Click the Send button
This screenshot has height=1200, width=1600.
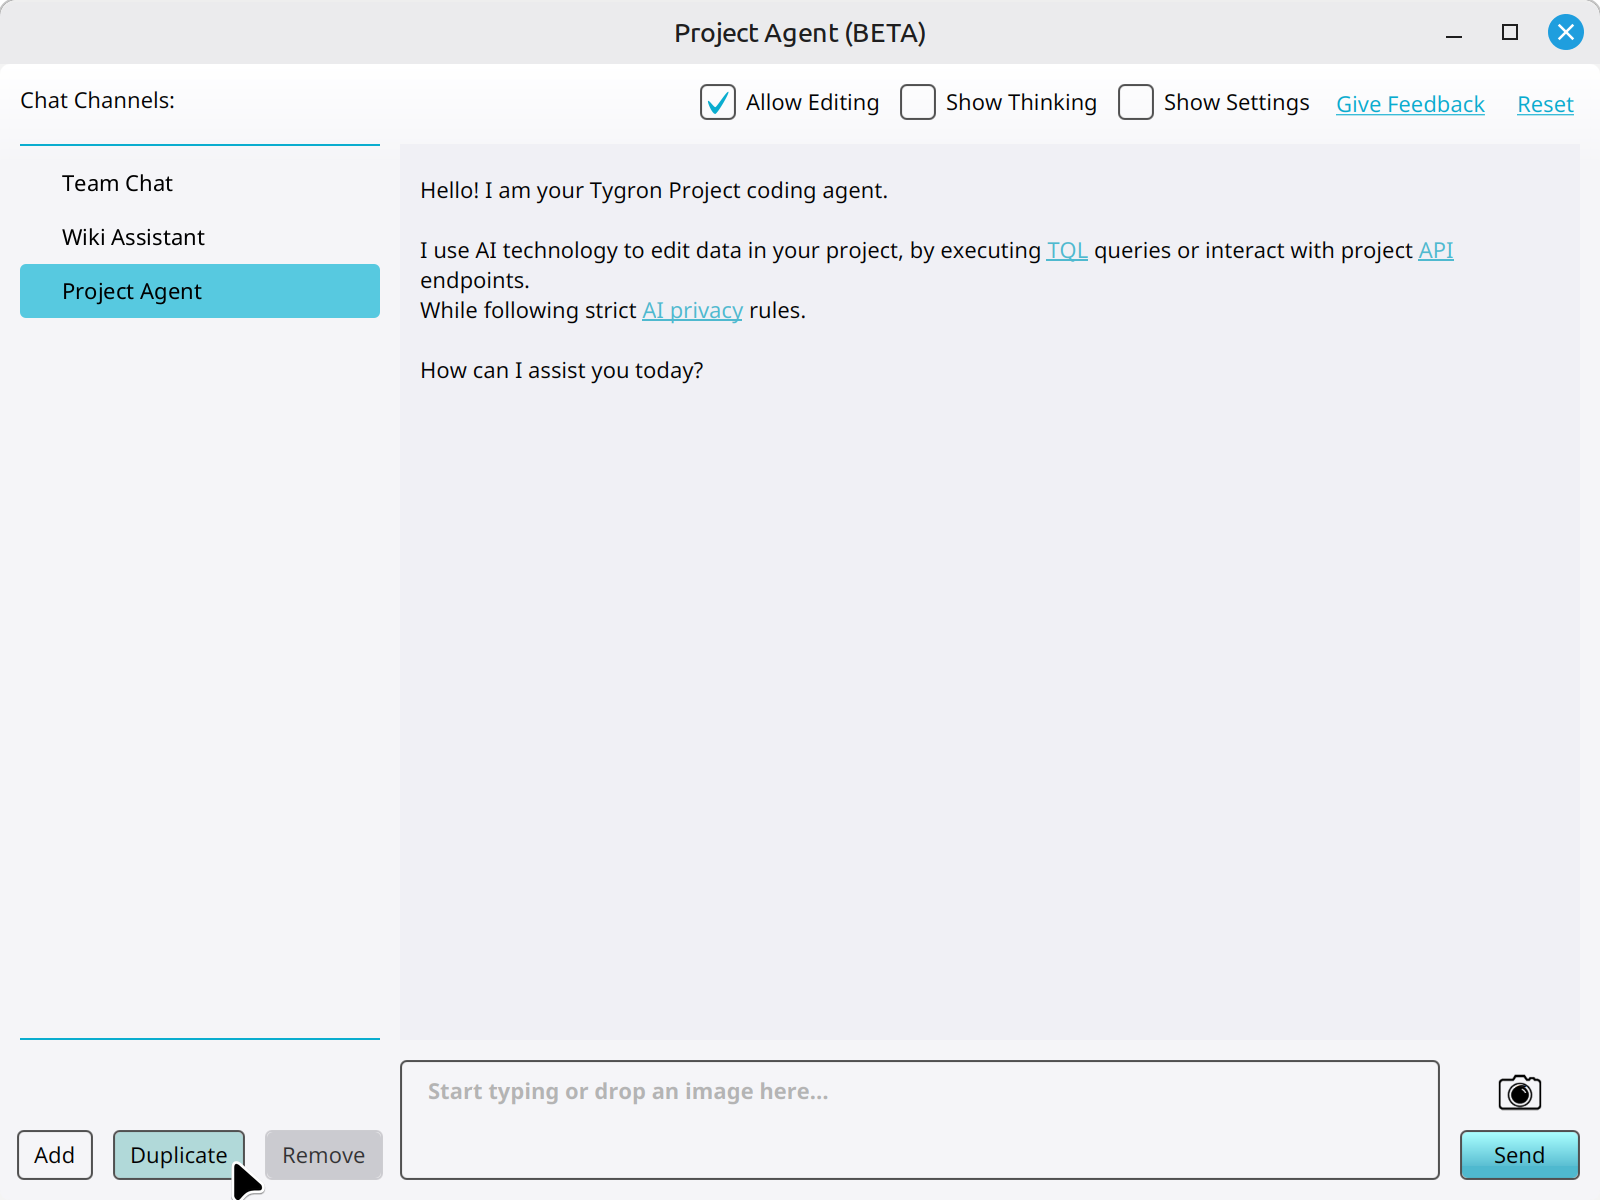pos(1519,1155)
